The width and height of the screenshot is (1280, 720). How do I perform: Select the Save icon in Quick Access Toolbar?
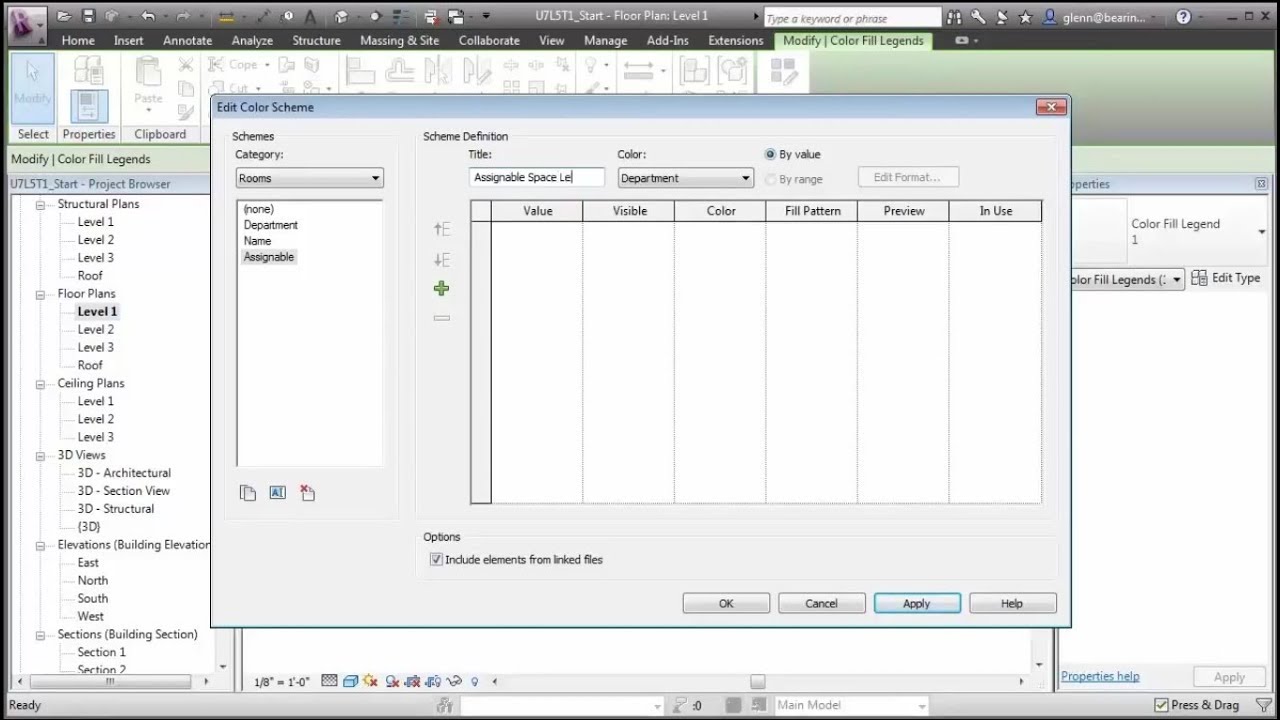click(90, 15)
